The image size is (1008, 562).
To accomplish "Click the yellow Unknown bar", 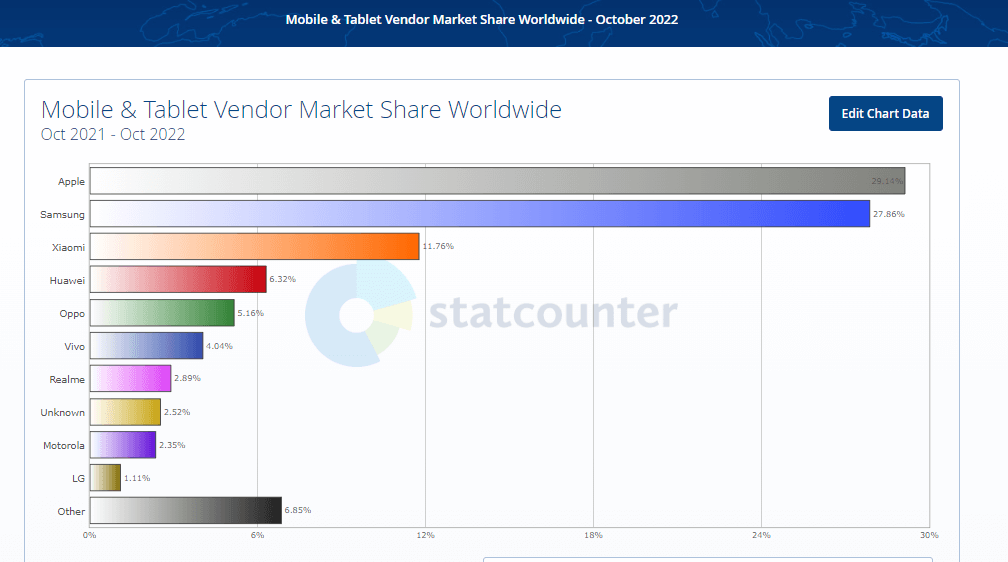I will pyautogui.click(x=125, y=412).
